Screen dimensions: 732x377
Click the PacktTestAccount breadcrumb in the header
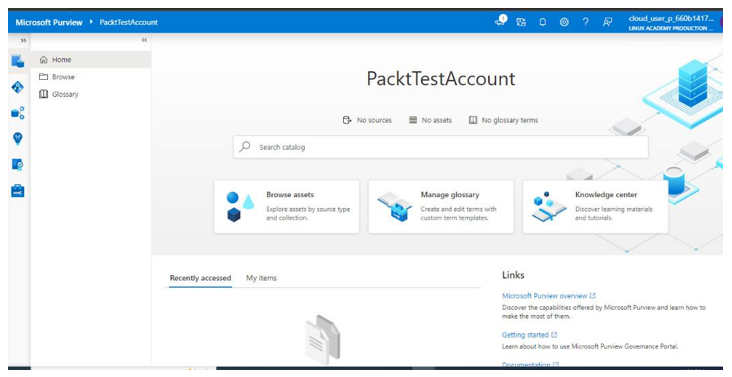(128, 22)
